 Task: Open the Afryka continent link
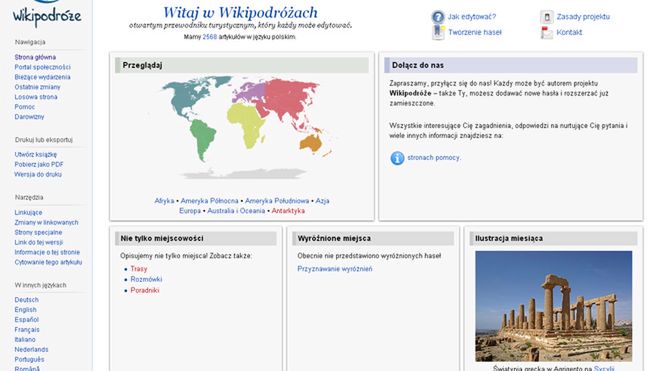pos(164,201)
